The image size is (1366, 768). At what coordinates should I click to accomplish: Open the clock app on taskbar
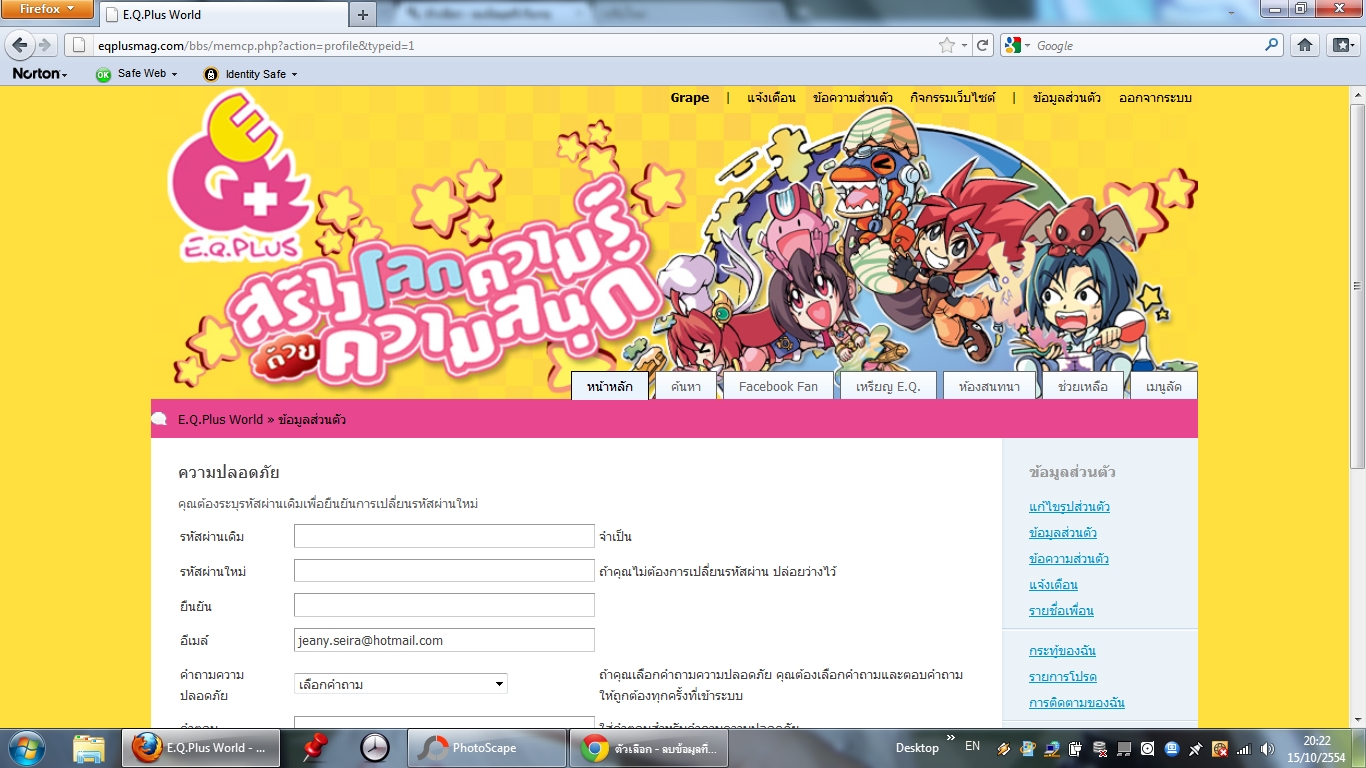click(374, 748)
